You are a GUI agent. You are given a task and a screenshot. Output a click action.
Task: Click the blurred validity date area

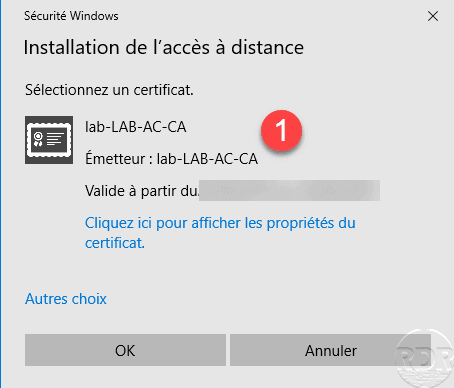(x=289, y=190)
